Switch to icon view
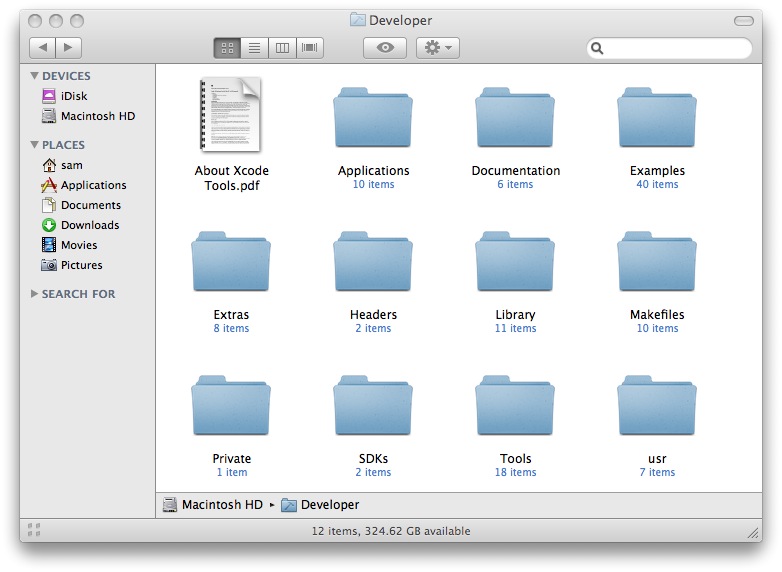This screenshot has width=782, height=572. pyautogui.click(x=227, y=48)
